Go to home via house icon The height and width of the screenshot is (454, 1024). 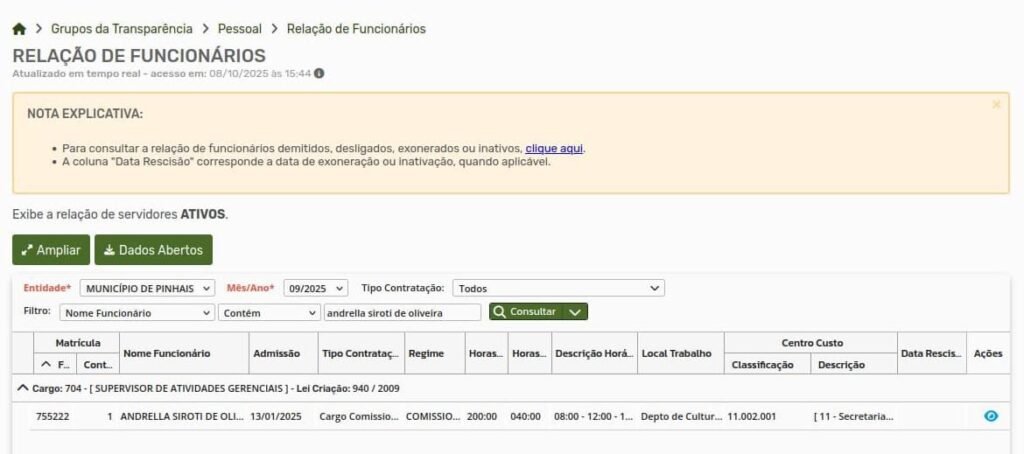coord(19,29)
